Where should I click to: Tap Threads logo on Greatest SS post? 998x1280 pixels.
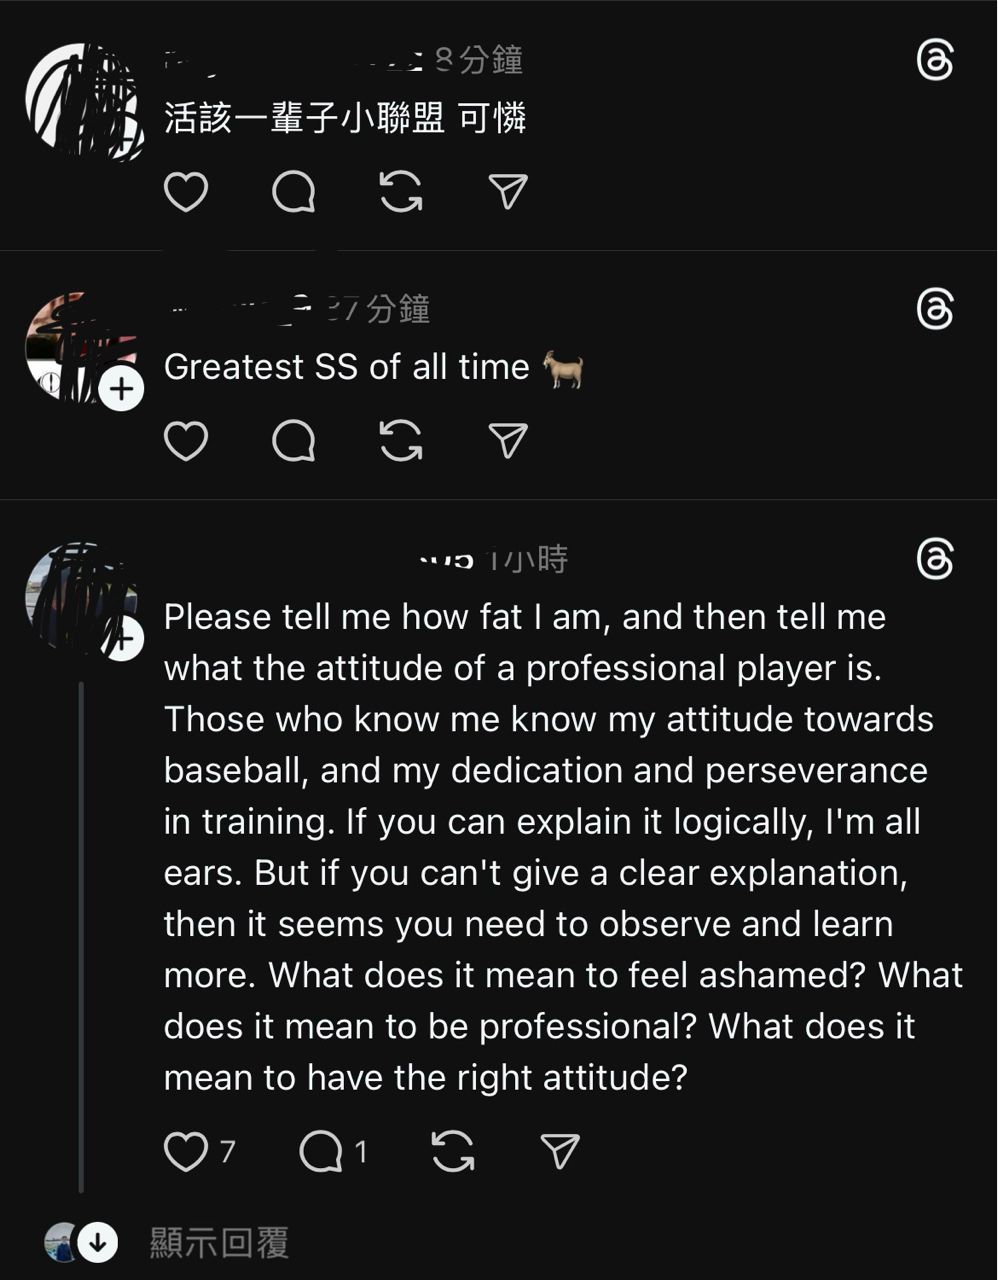[935, 310]
